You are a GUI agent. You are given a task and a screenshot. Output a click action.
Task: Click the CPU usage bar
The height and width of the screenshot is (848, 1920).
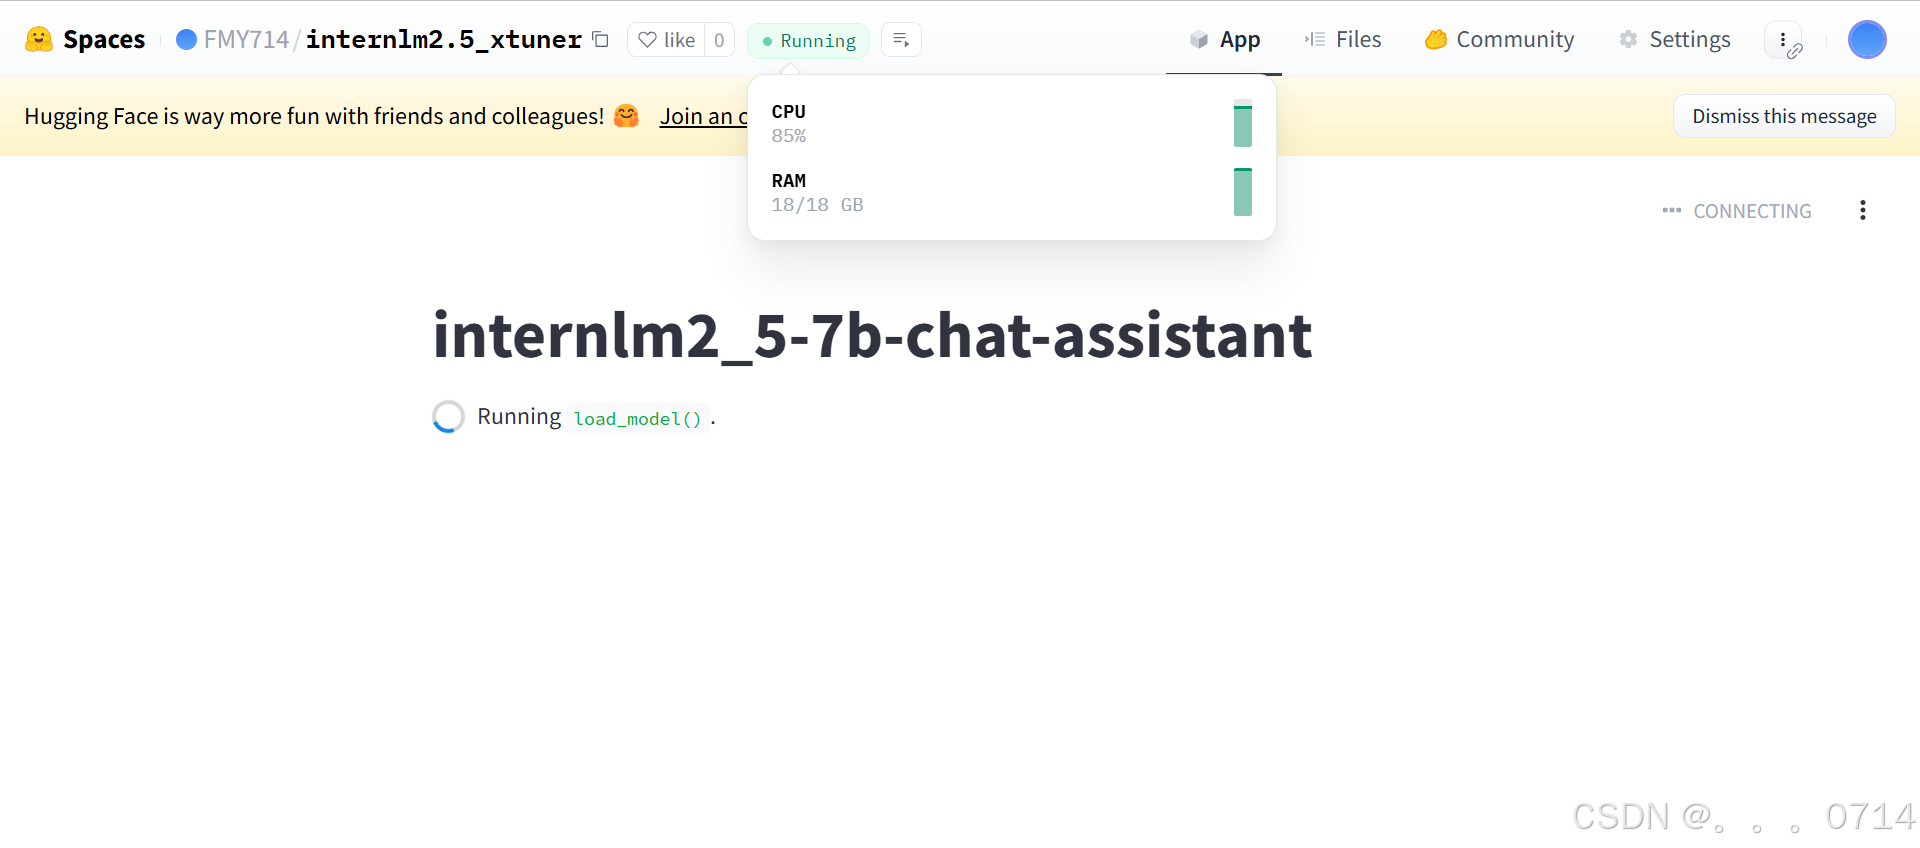click(1243, 123)
